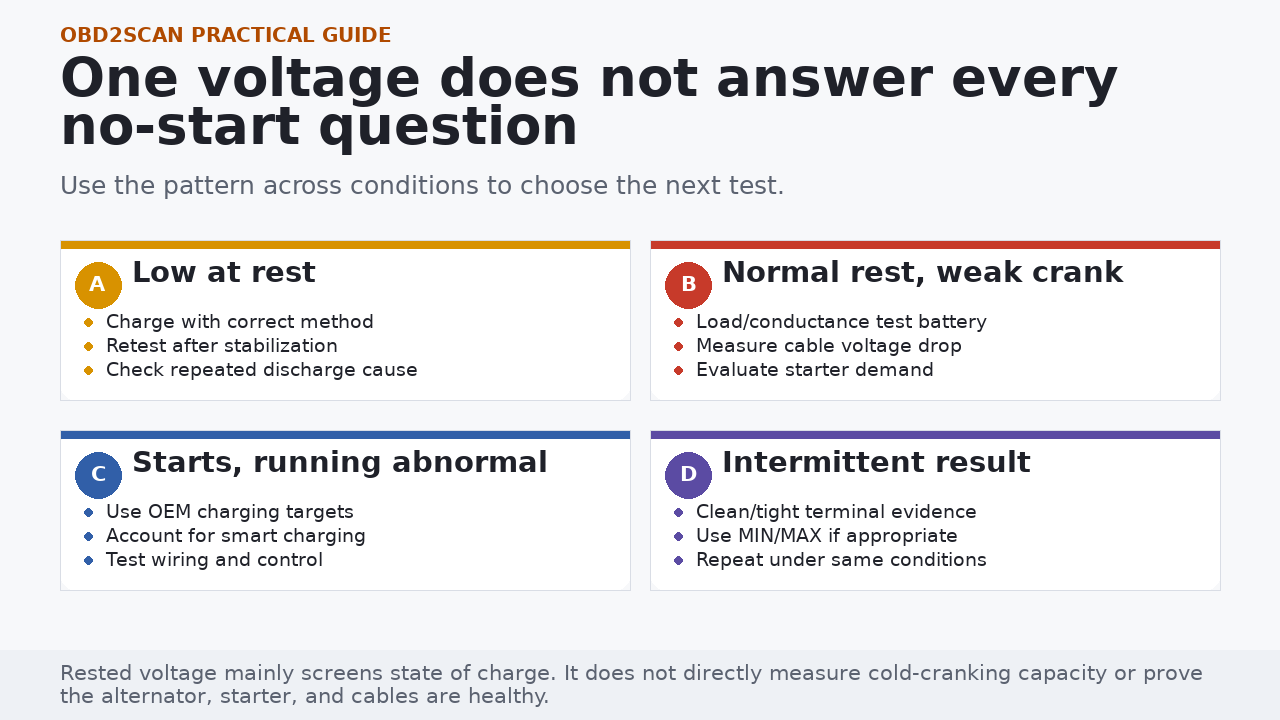Click Check repeated discharge cause item
The image size is (1280, 720).
pyautogui.click(x=261, y=370)
